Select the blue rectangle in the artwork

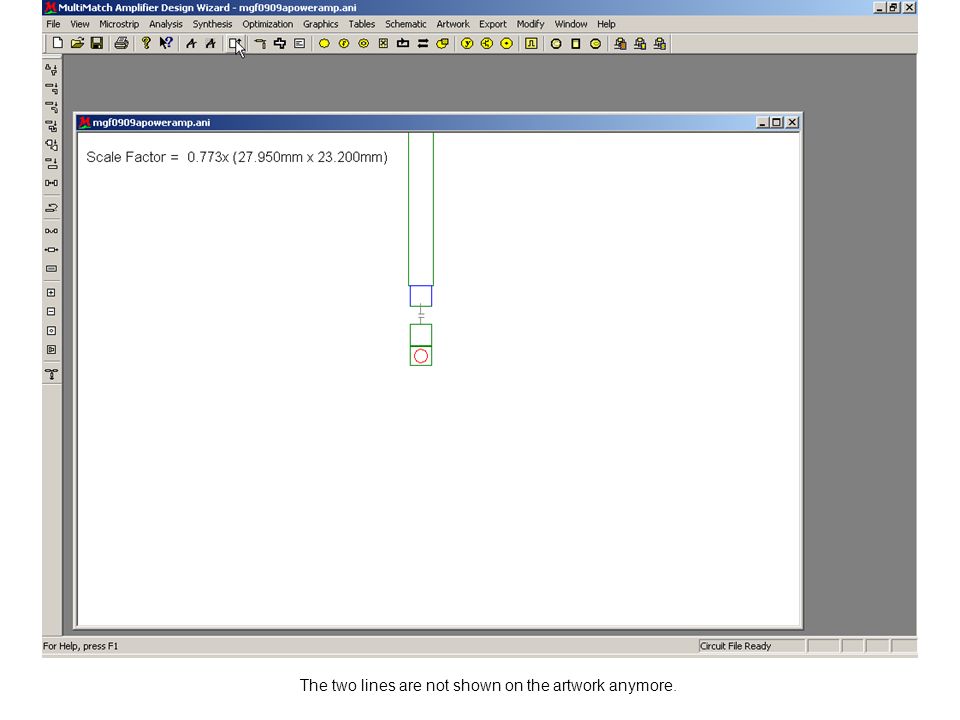421,296
